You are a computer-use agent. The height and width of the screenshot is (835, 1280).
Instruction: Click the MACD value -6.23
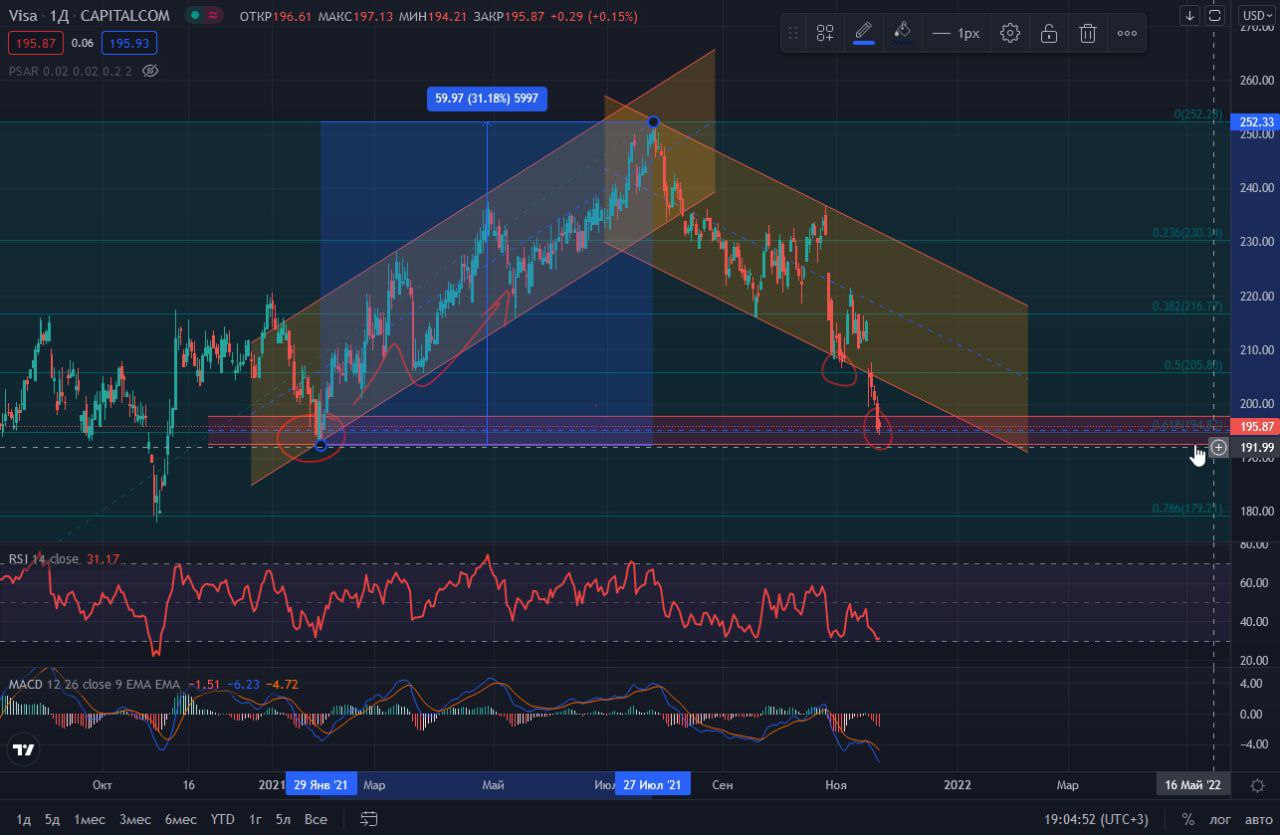click(x=243, y=685)
